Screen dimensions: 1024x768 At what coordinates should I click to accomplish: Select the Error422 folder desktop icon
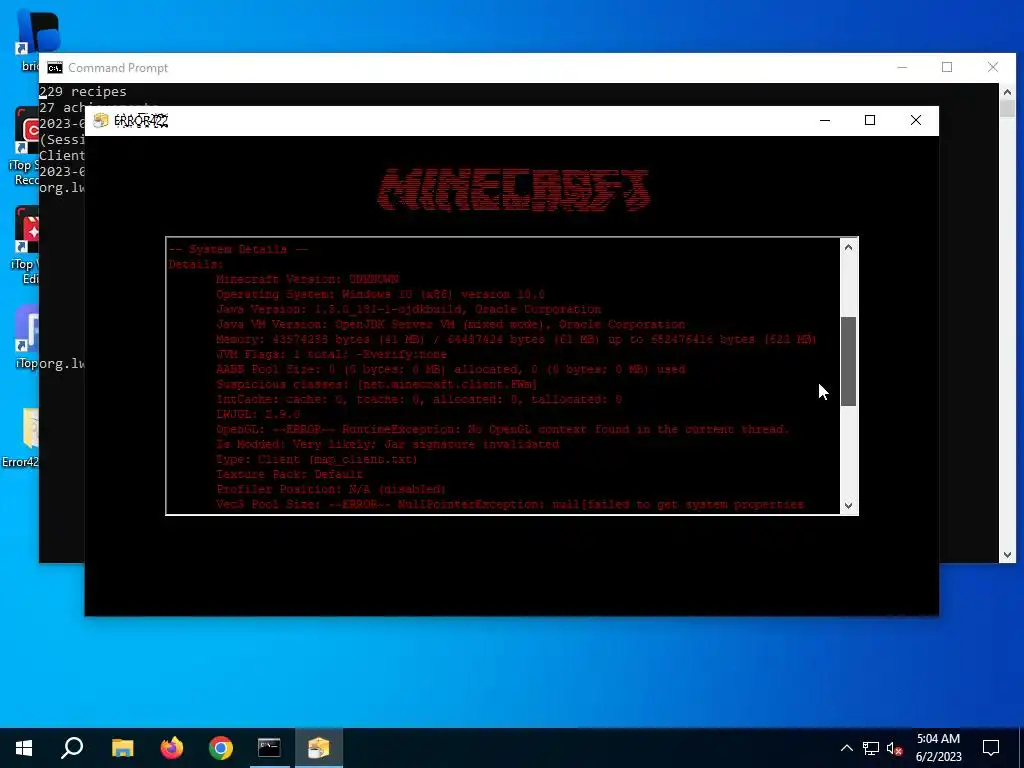(20, 438)
